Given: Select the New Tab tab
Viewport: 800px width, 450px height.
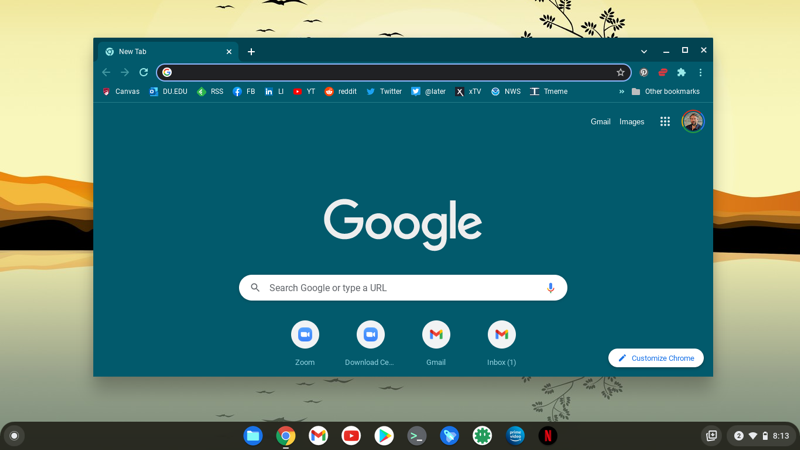Looking at the screenshot, I should pos(167,52).
